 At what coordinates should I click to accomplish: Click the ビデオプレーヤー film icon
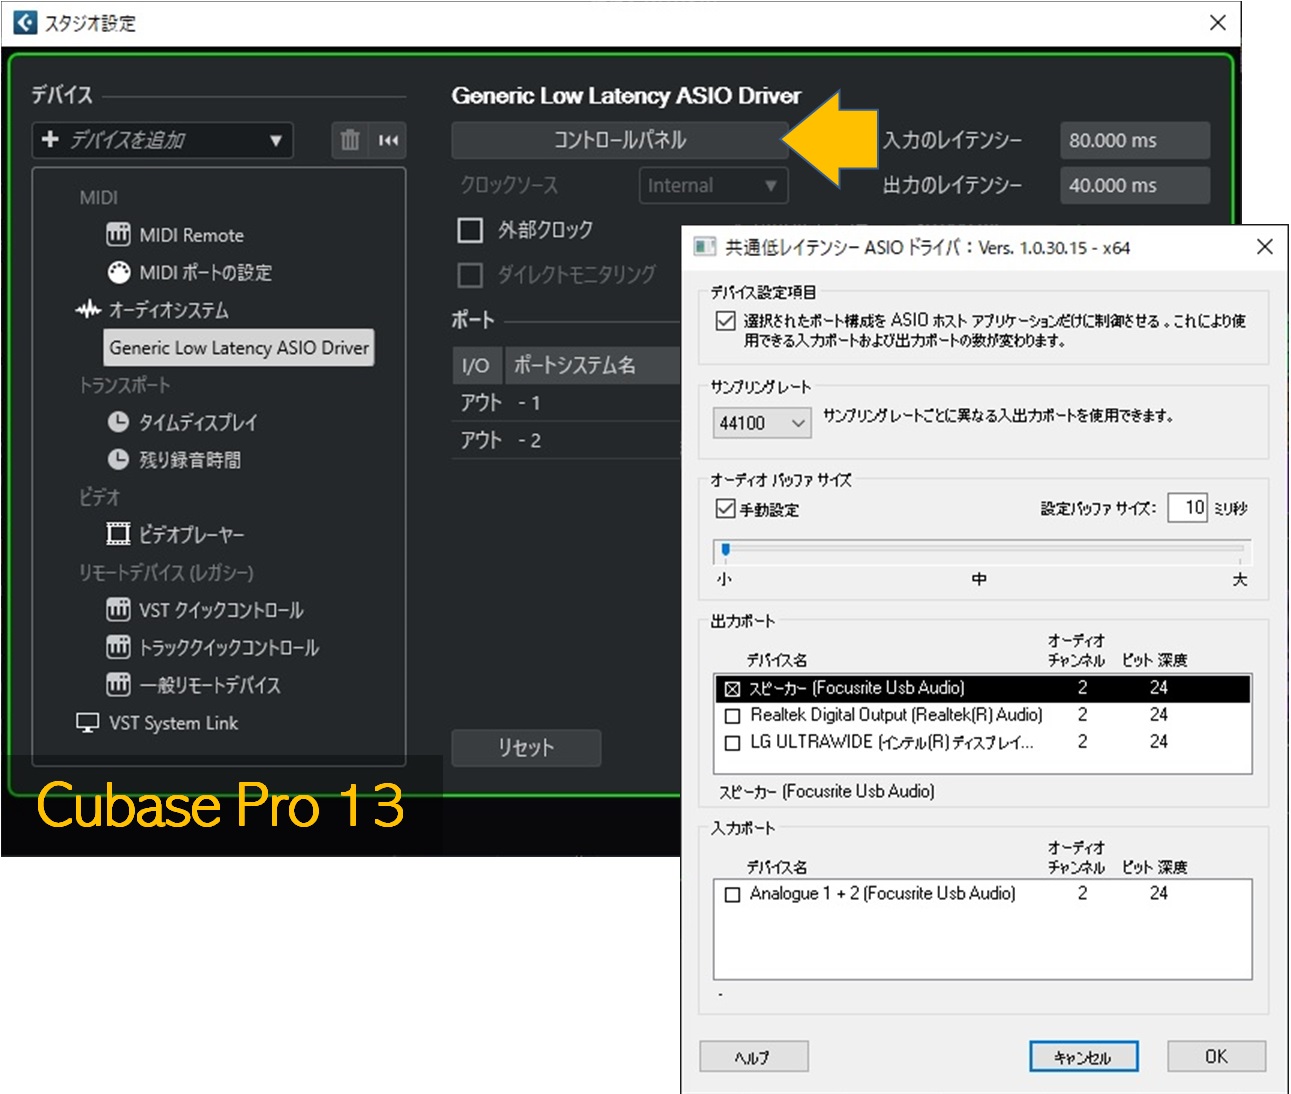pos(118,534)
